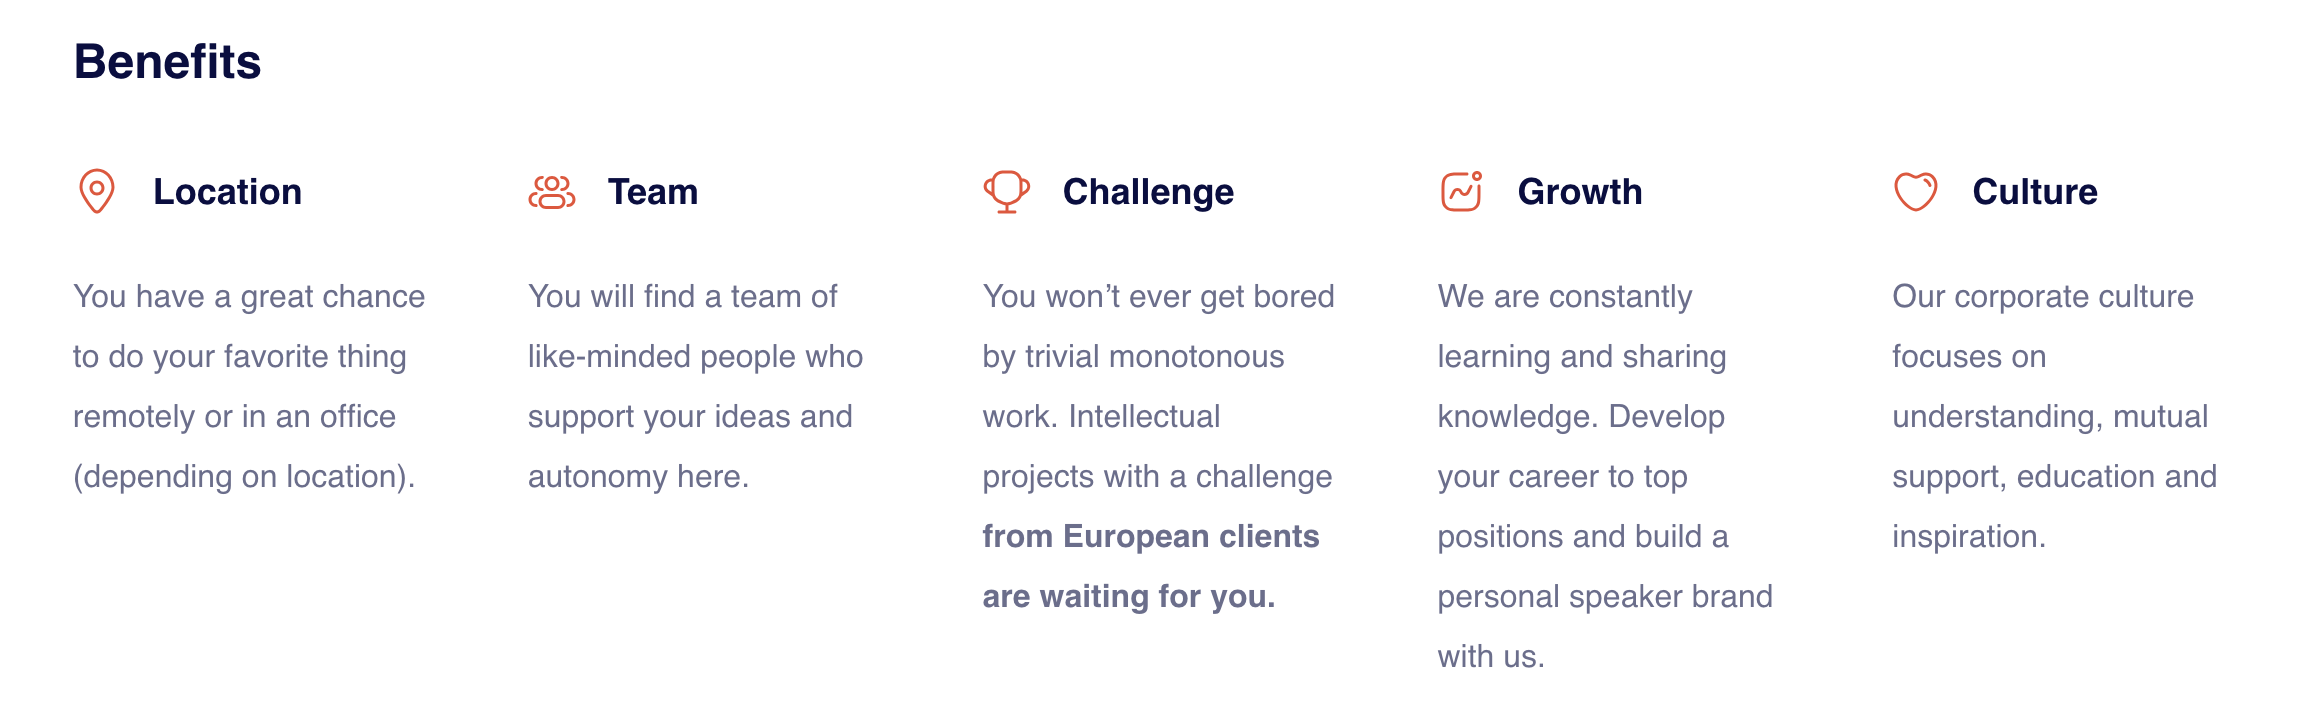The image size is (2312, 722).
Task: Click 'You won't ever get bored' line
Action: pos(1159,297)
